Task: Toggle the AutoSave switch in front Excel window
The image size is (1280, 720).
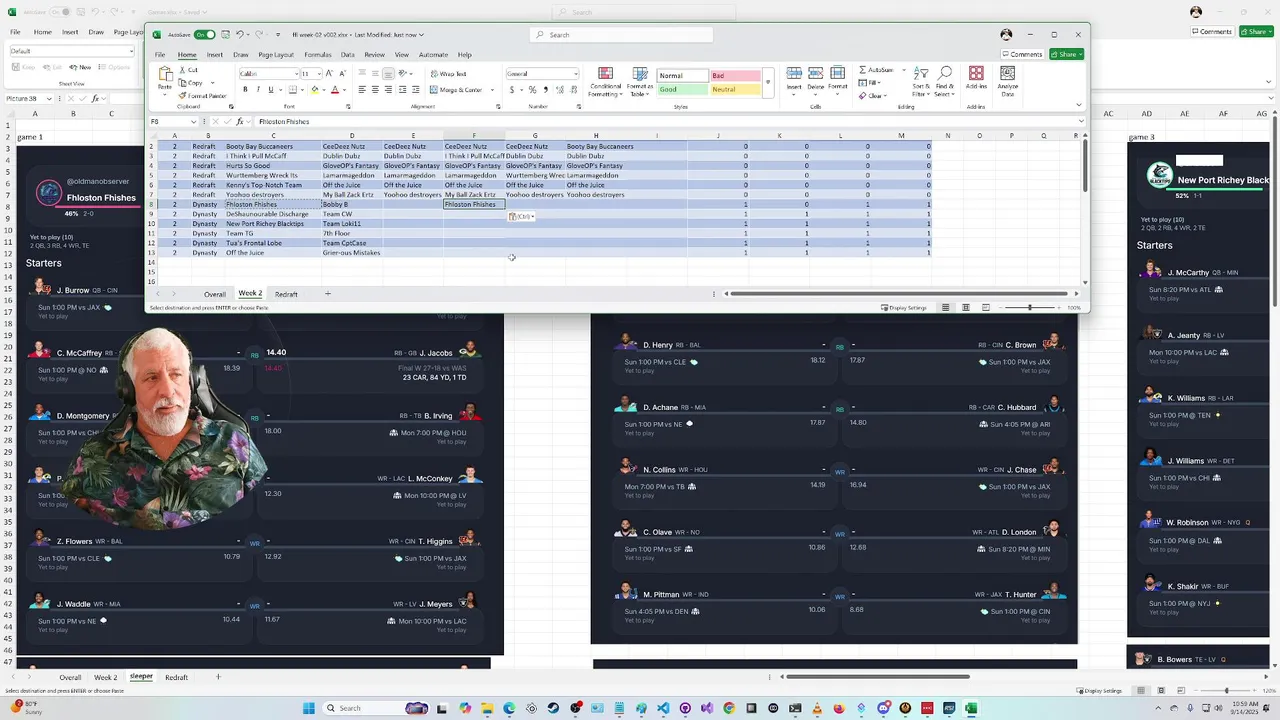Action: tap(204, 35)
